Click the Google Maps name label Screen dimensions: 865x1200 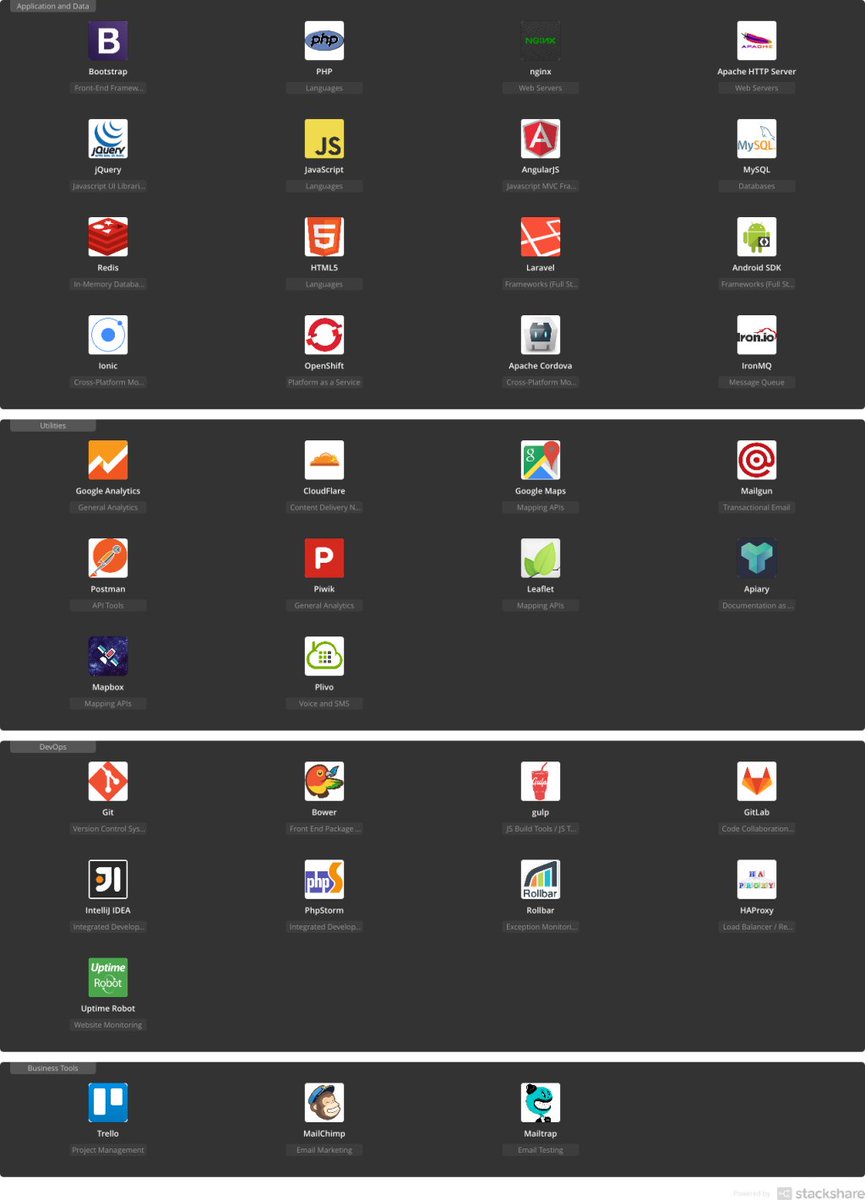(541, 491)
